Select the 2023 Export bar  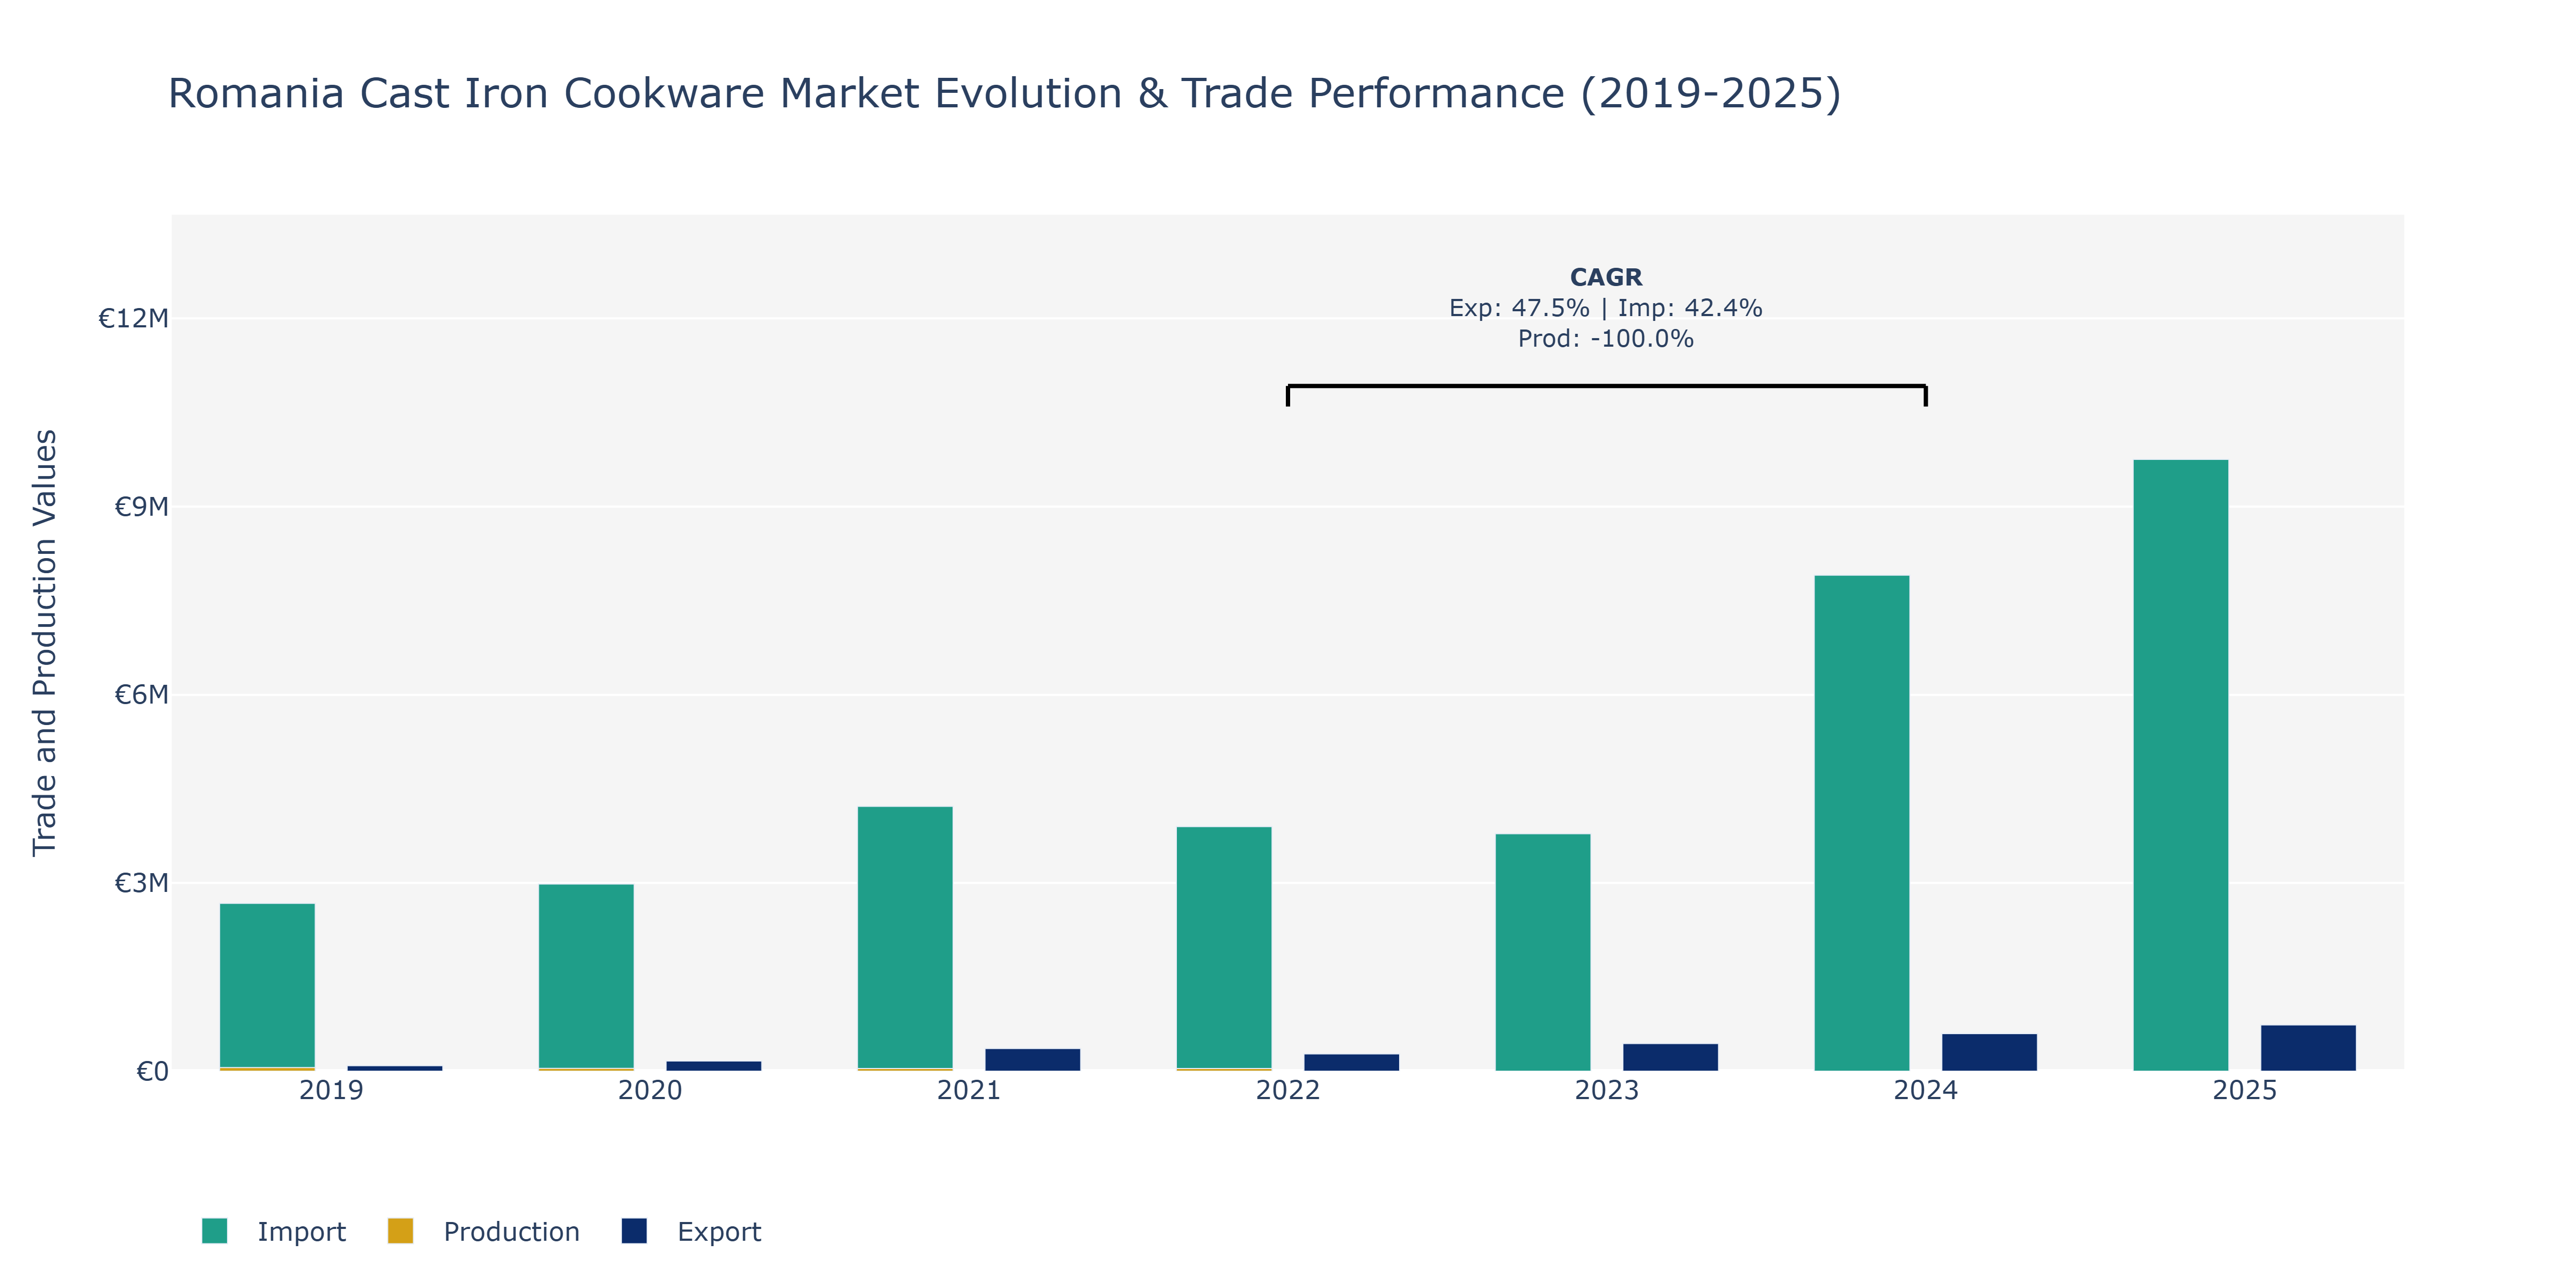[x=1670, y=1057]
